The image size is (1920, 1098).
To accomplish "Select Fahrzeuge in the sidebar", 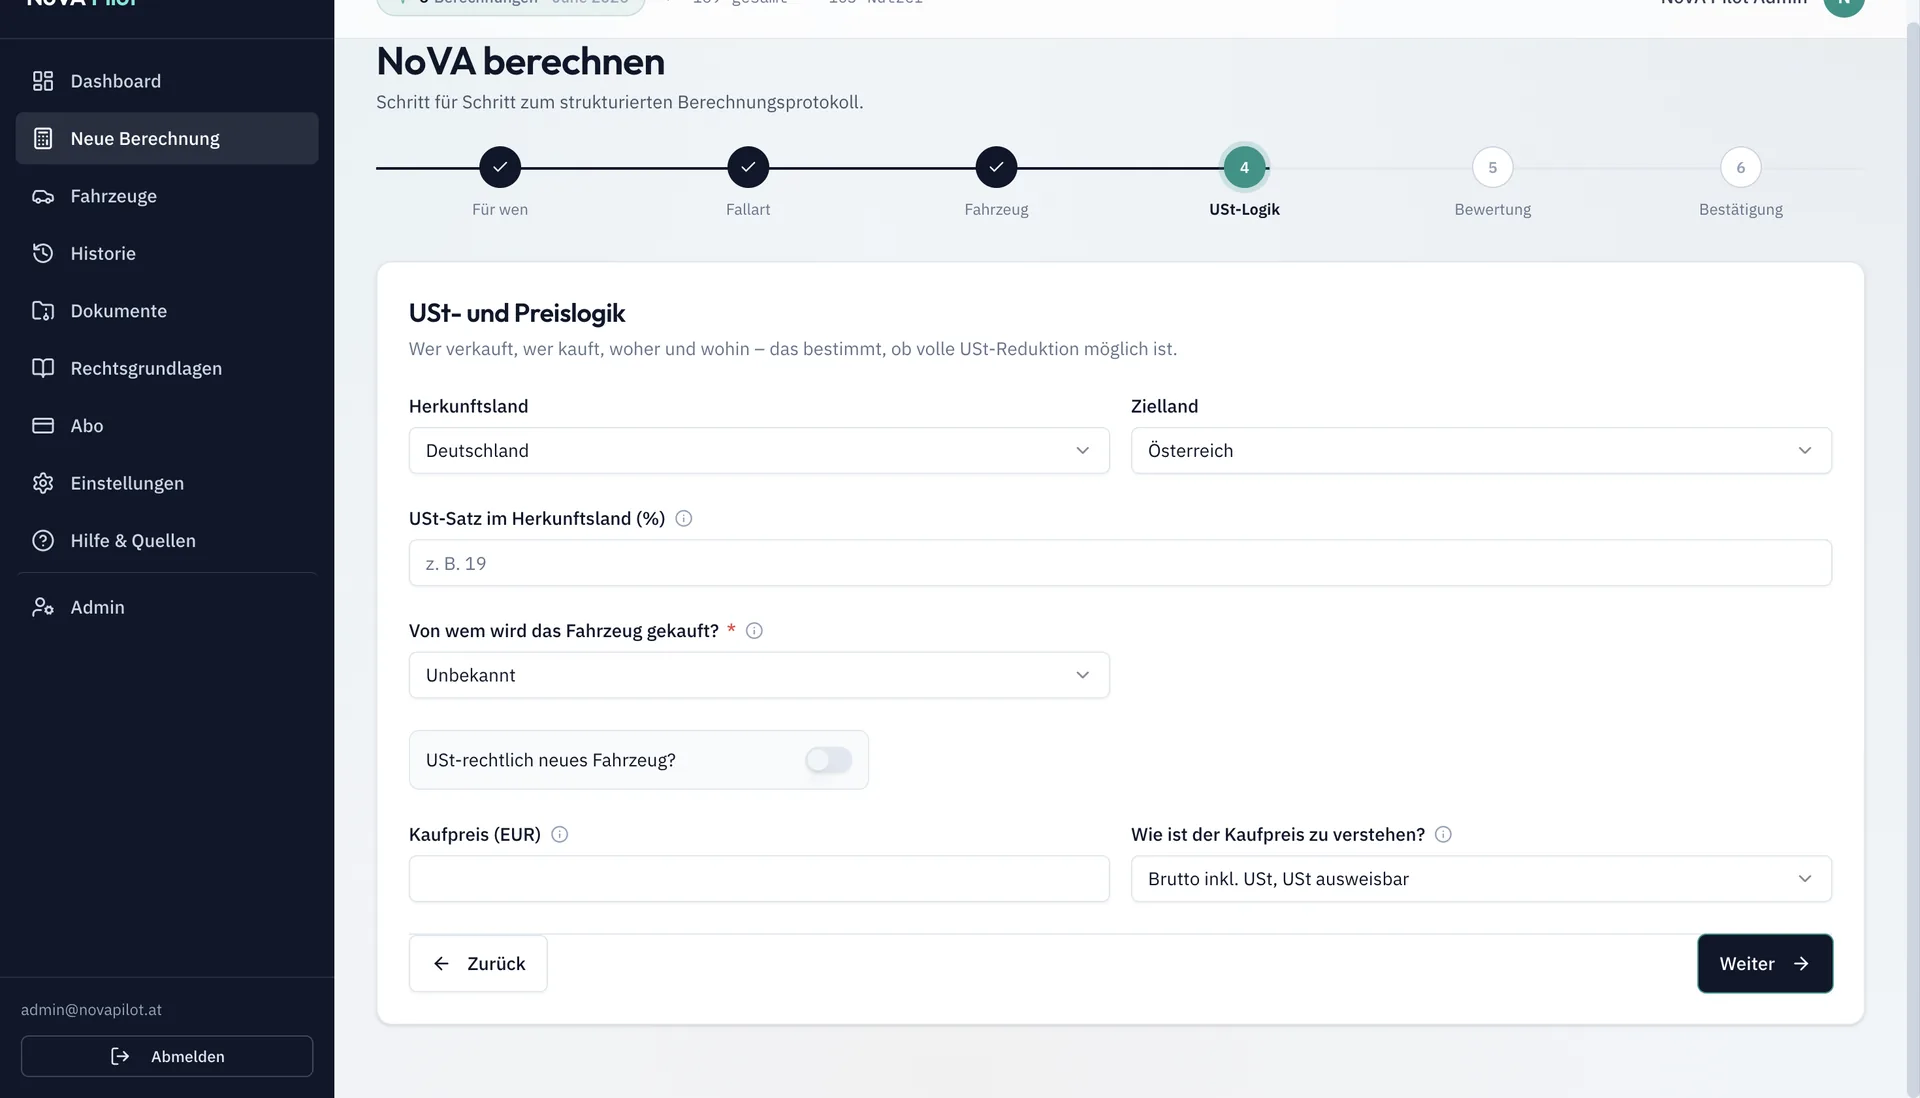I will 167,196.
